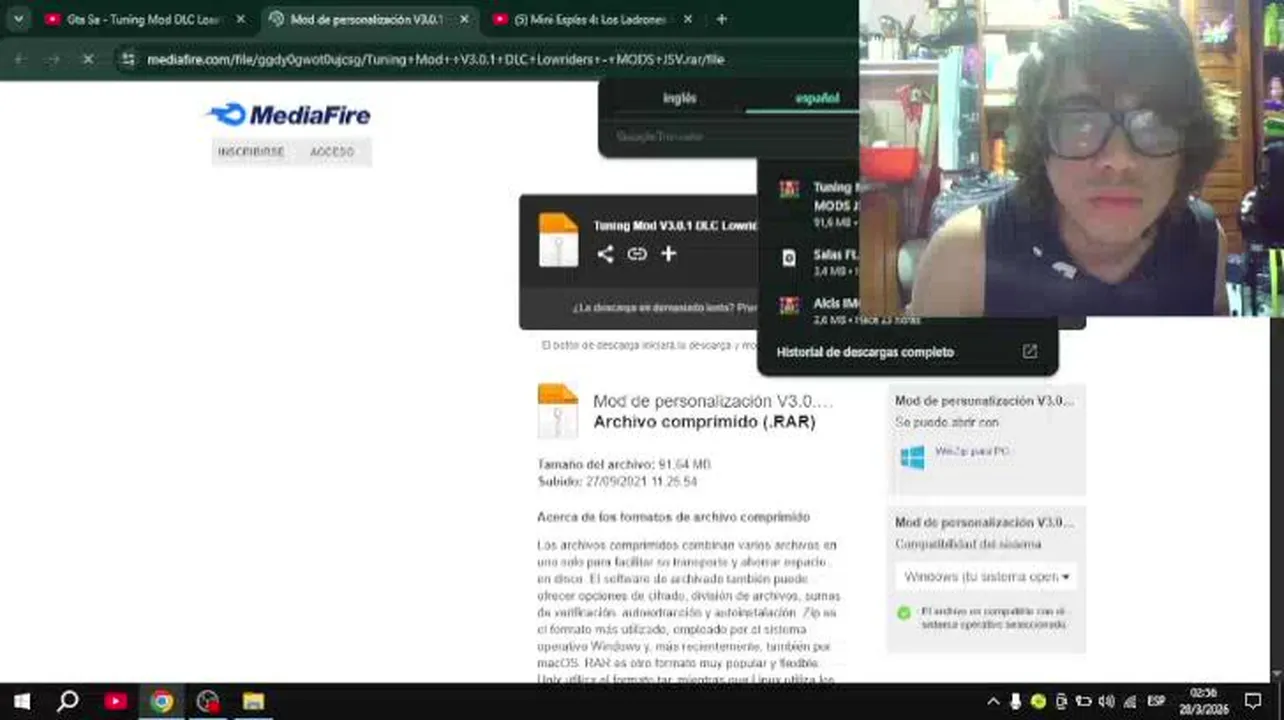Open the WinZip para PC link
Image resolution: width=1284 pixels, height=720 pixels.
(x=972, y=452)
